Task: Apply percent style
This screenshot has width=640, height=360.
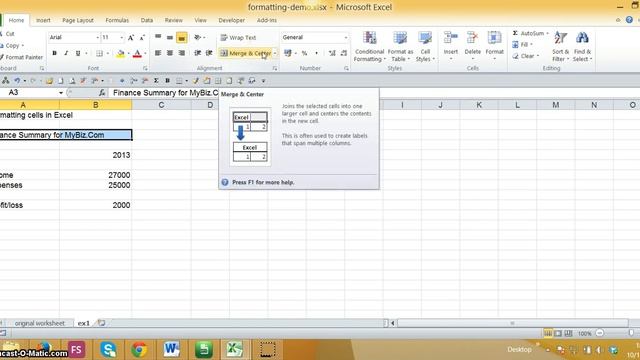Action: pos(304,53)
